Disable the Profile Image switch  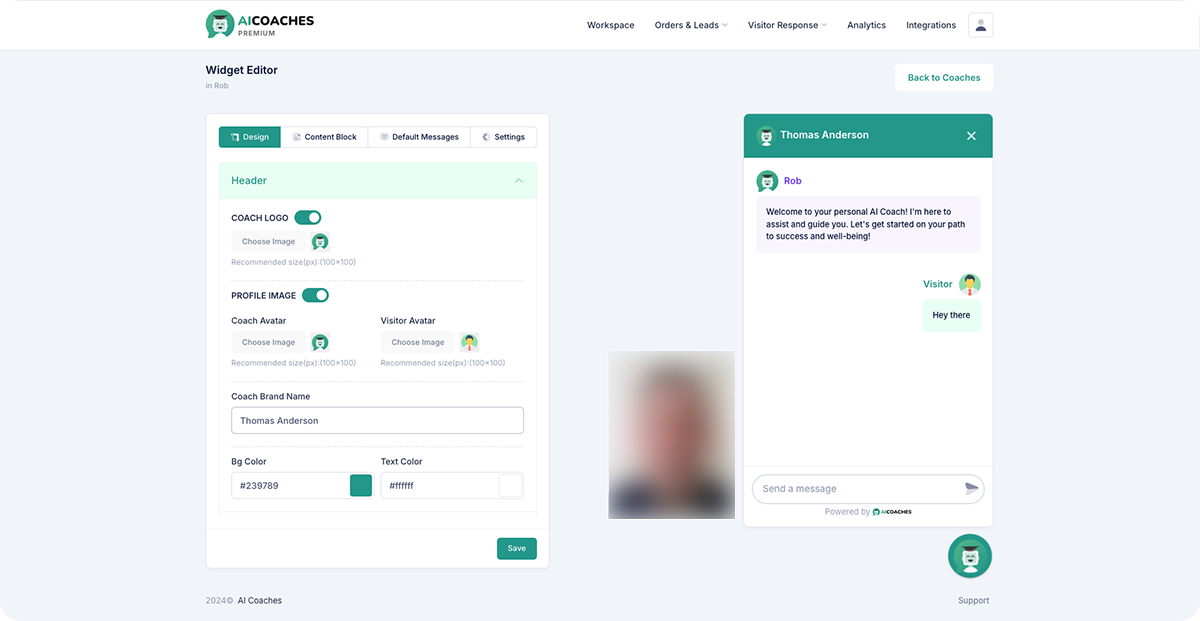315,295
